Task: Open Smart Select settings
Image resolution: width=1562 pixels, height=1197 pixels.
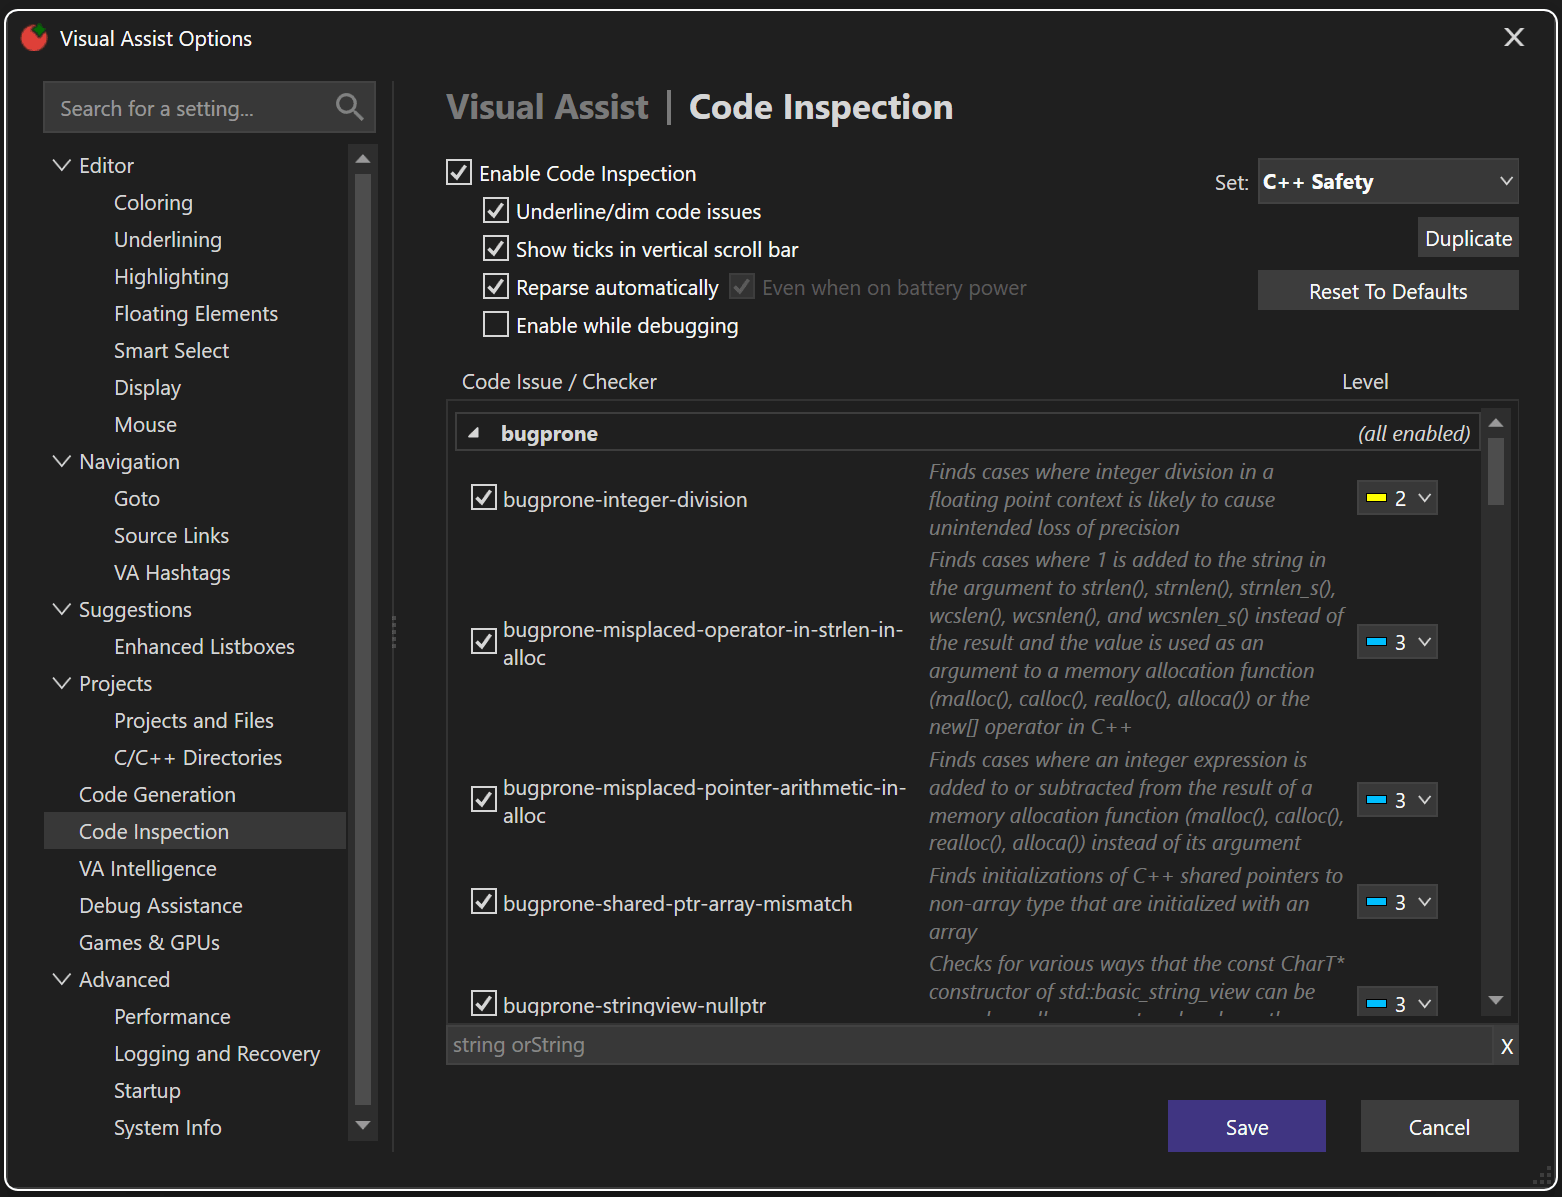Action: tap(171, 350)
